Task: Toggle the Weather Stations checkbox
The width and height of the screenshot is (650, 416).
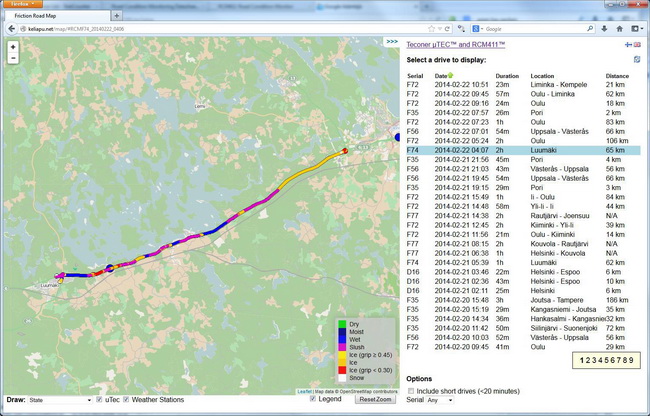Action: coord(126,399)
